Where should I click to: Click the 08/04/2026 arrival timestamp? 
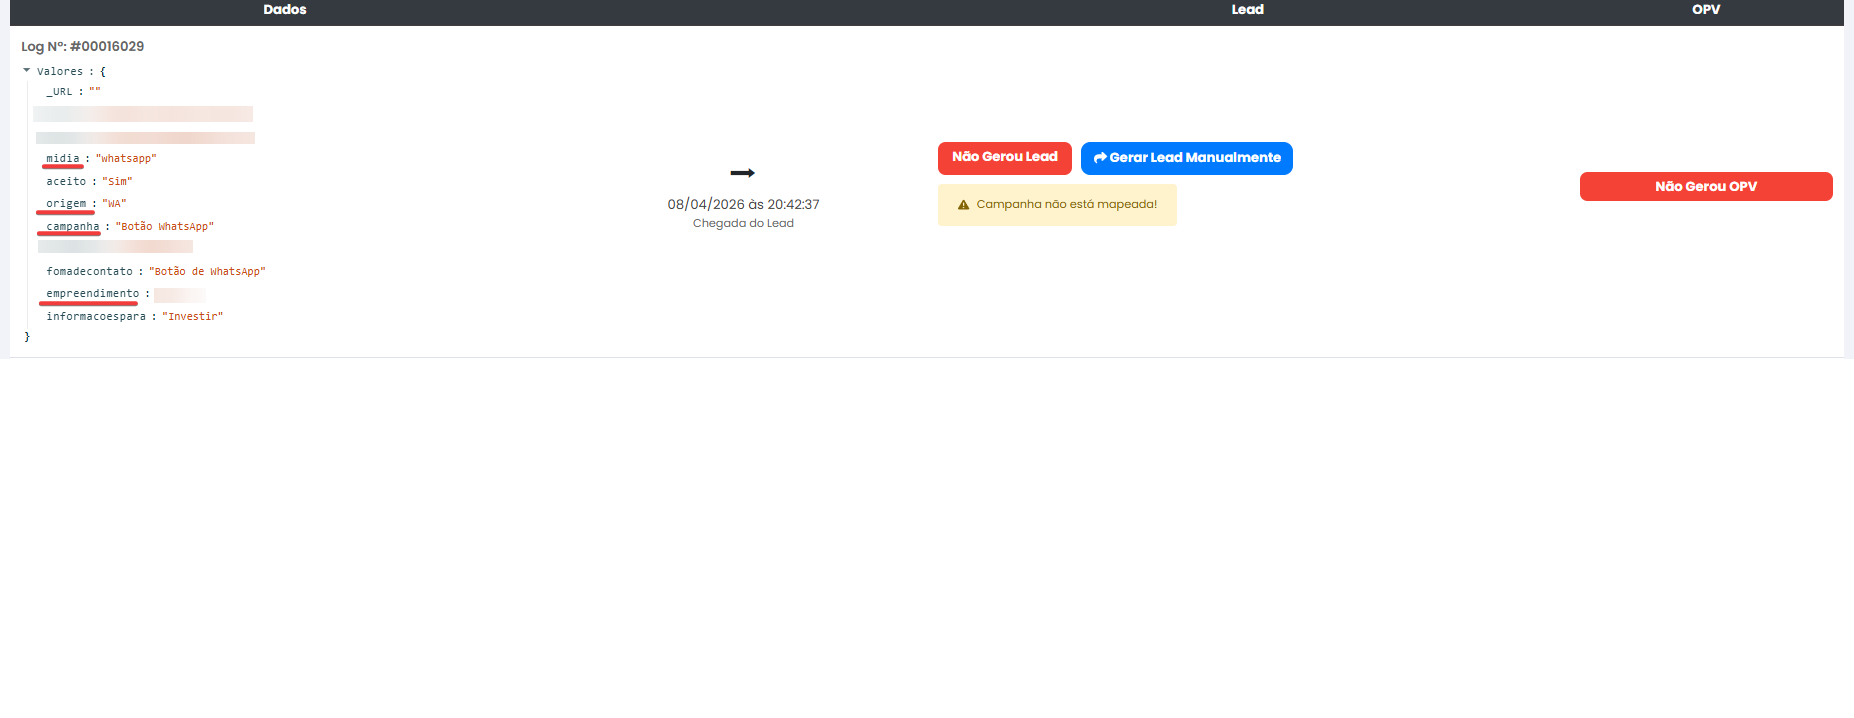click(743, 205)
